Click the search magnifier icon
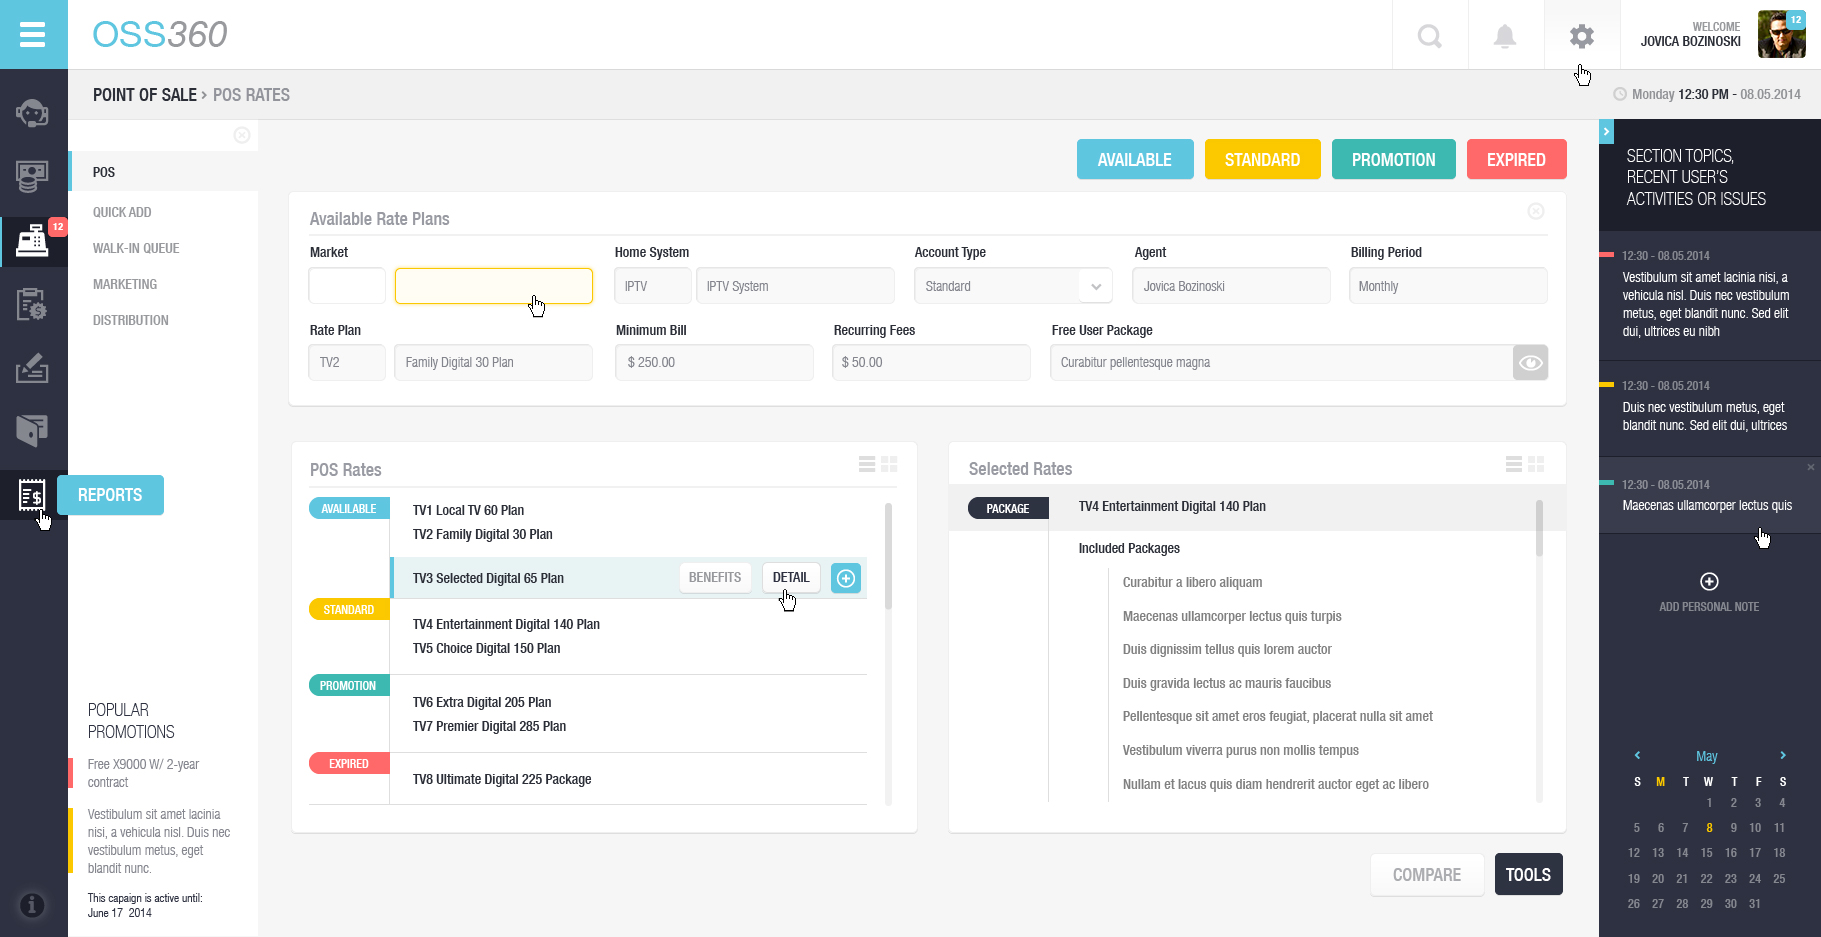 [x=1430, y=36]
